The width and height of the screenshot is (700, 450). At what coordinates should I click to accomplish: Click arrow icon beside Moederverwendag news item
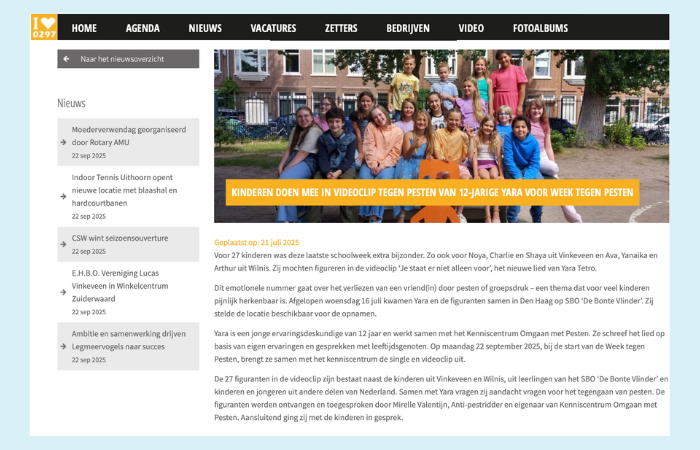point(63,142)
